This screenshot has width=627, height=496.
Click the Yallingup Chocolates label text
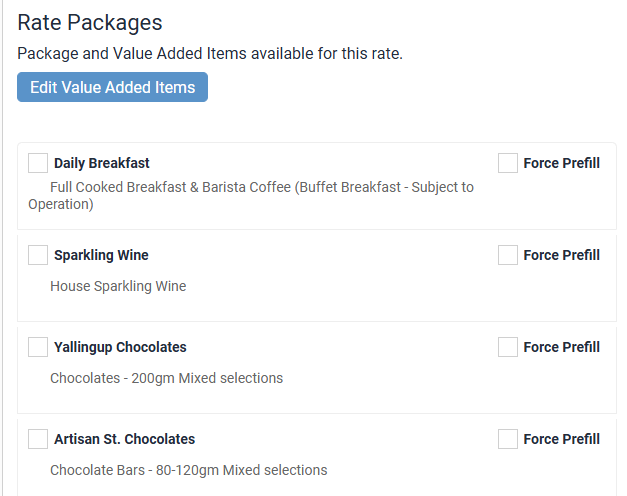click(120, 347)
